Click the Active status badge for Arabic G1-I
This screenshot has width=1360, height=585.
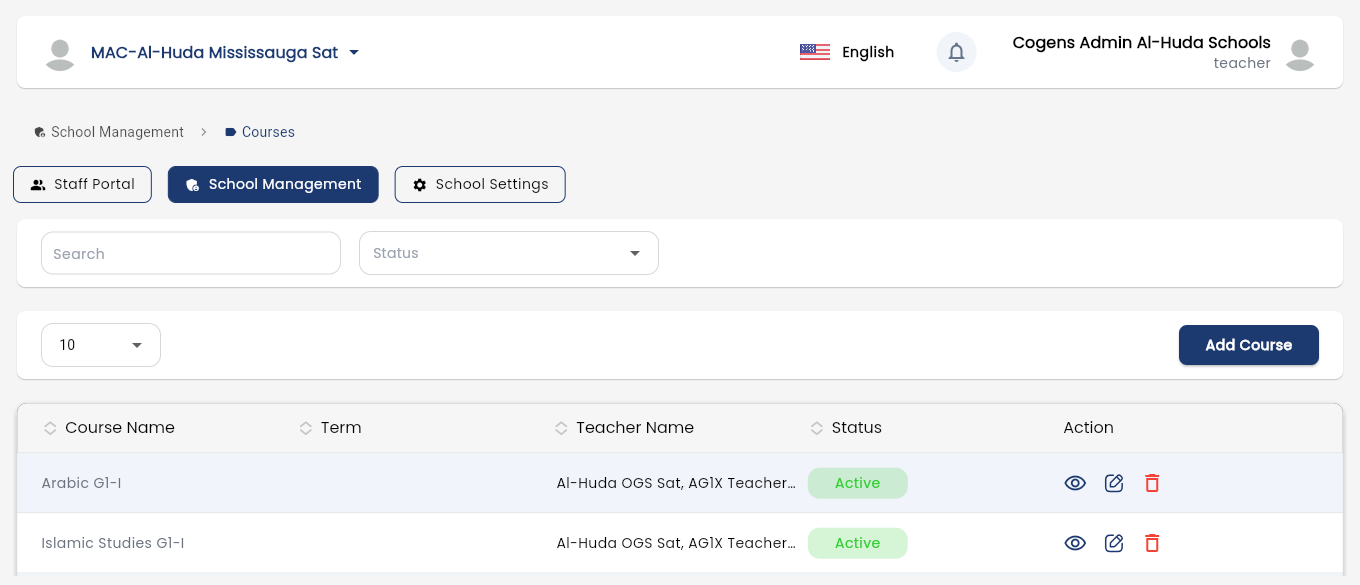coord(857,483)
